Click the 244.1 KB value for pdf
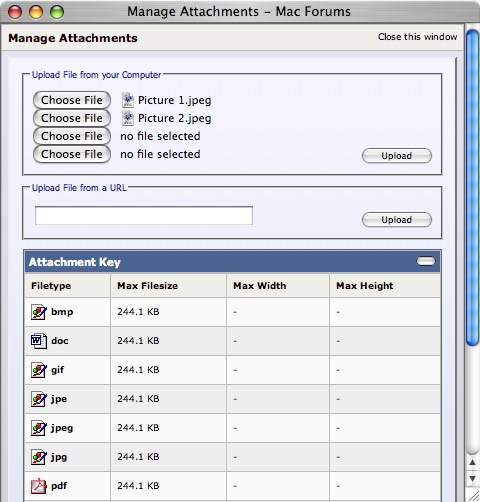This screenshot has height=502, width=480. click(x=138, y=486)
